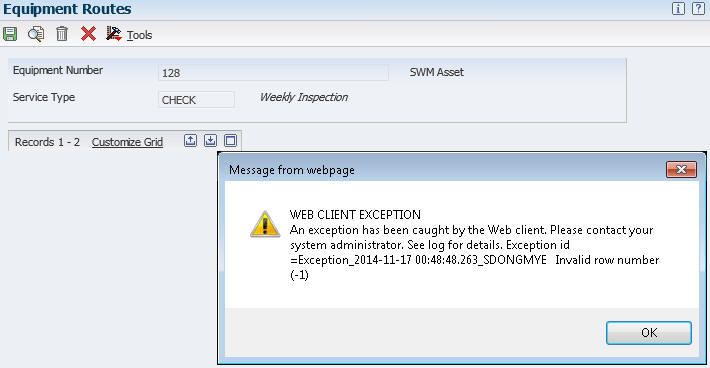The width and height of the screenshot is (710, 368).
Task: Open the Customize Grid link
Action: (127, 142)
